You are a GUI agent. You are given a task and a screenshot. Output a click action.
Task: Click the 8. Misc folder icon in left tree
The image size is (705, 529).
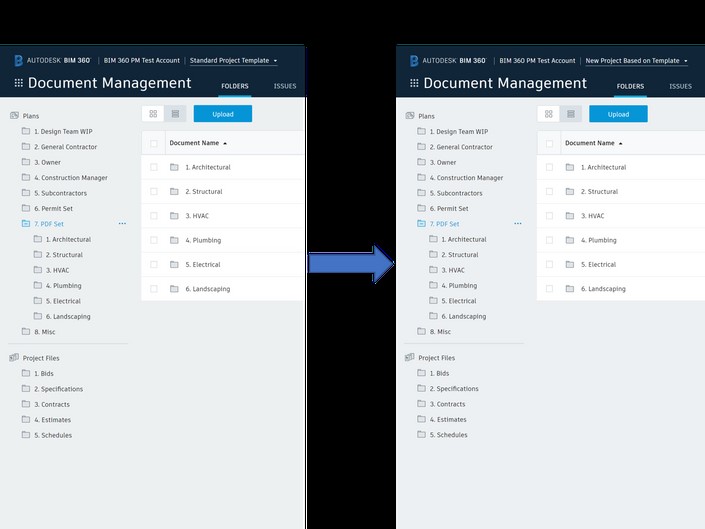pyautogui.click(x=26, y=331)
